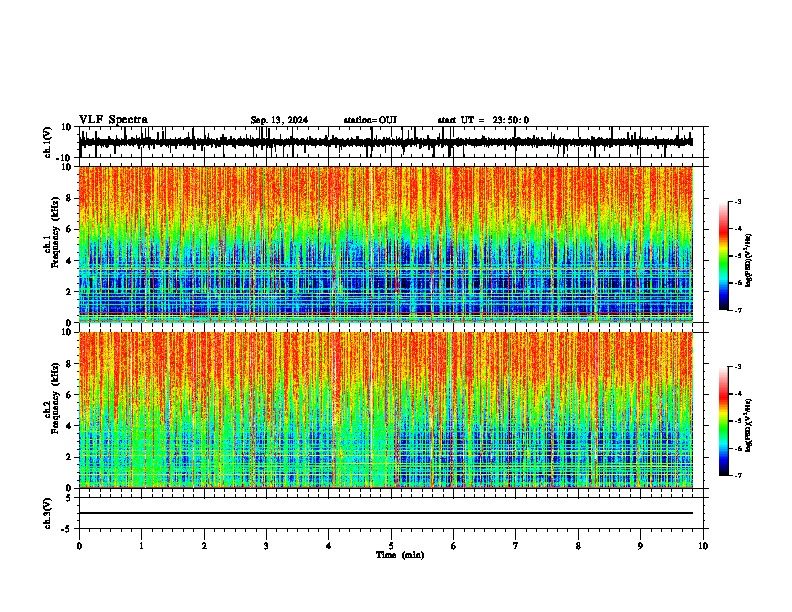Click the "Time (min)" x-axis label
This screenshot has width=792, height=612.
coord(400,555)
